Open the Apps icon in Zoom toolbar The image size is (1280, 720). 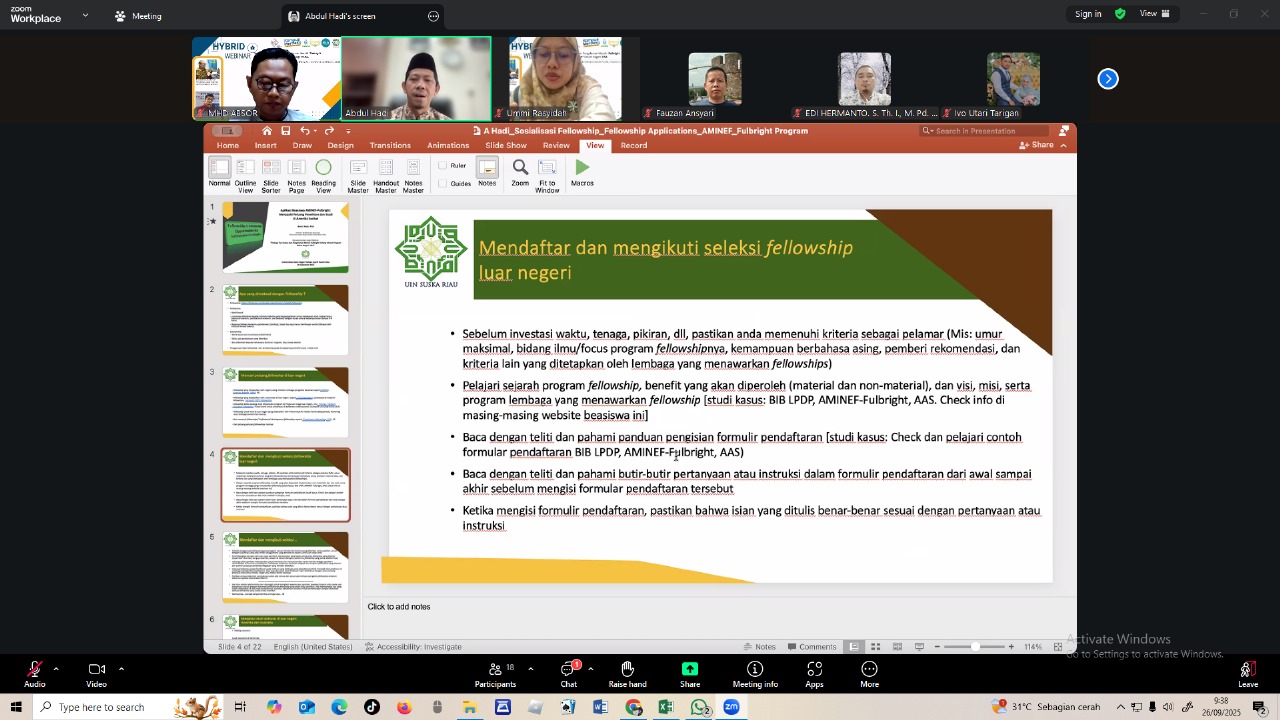point(814,670)
